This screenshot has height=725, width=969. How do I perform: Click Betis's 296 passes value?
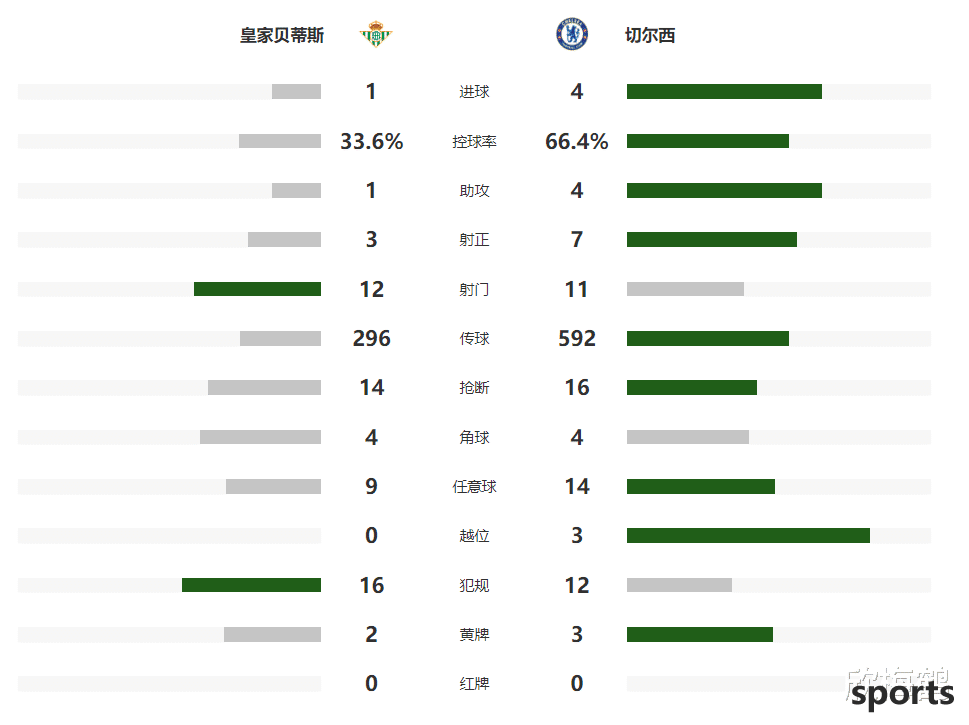point(371,338)
